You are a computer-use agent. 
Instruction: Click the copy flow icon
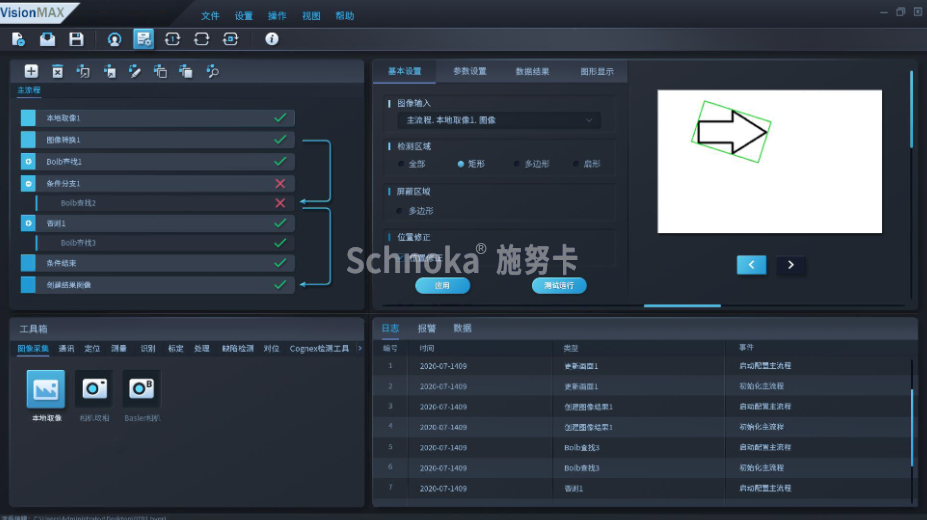[x=160, y=72]
